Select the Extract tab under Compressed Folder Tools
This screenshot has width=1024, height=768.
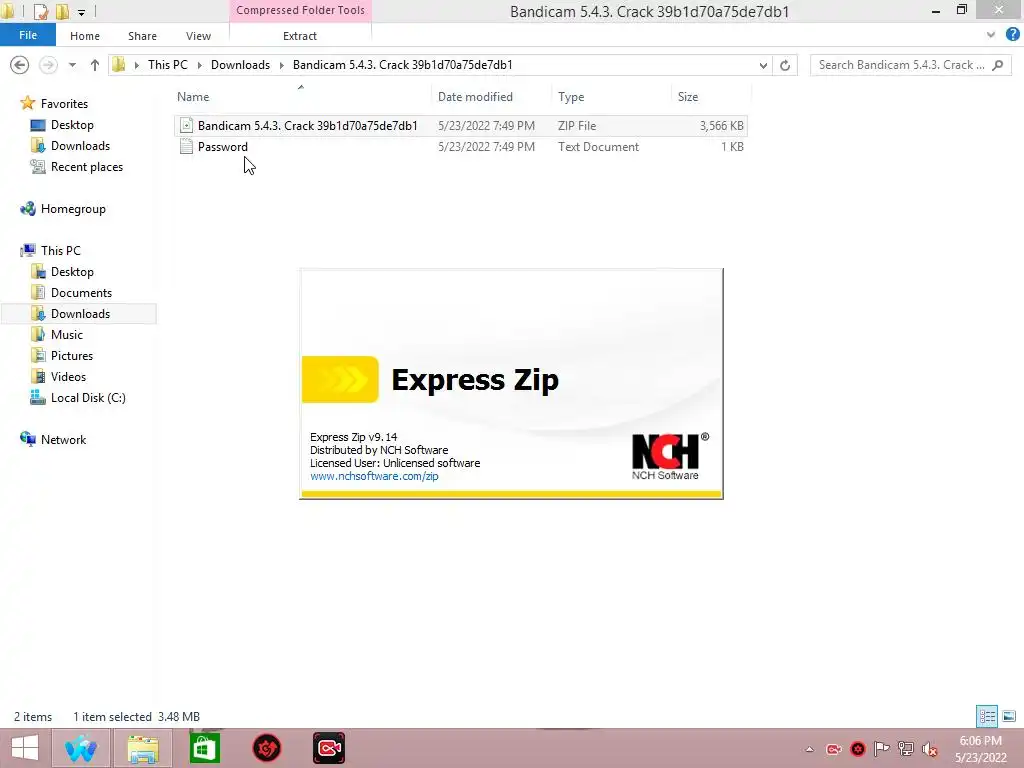coord(300,36)
